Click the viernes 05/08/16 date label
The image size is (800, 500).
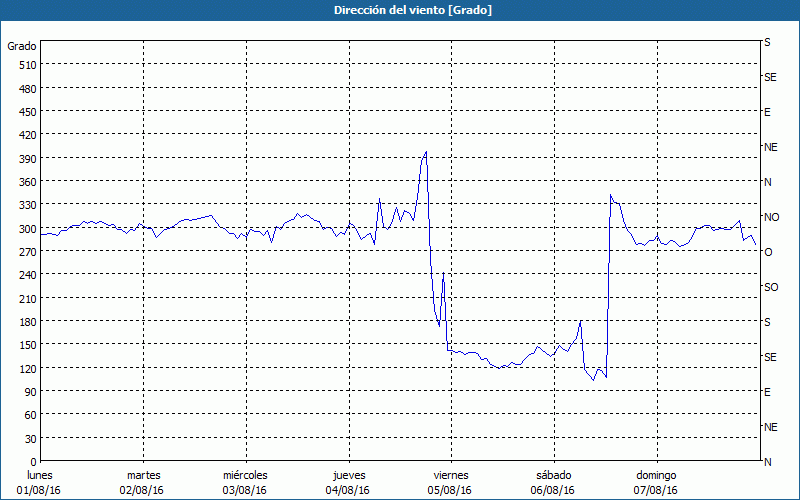450,482
